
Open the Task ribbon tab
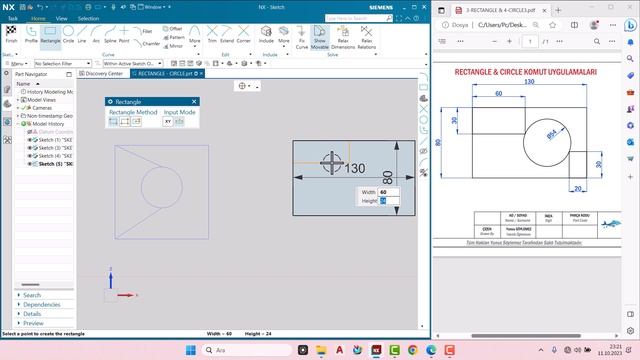[13, 18]
